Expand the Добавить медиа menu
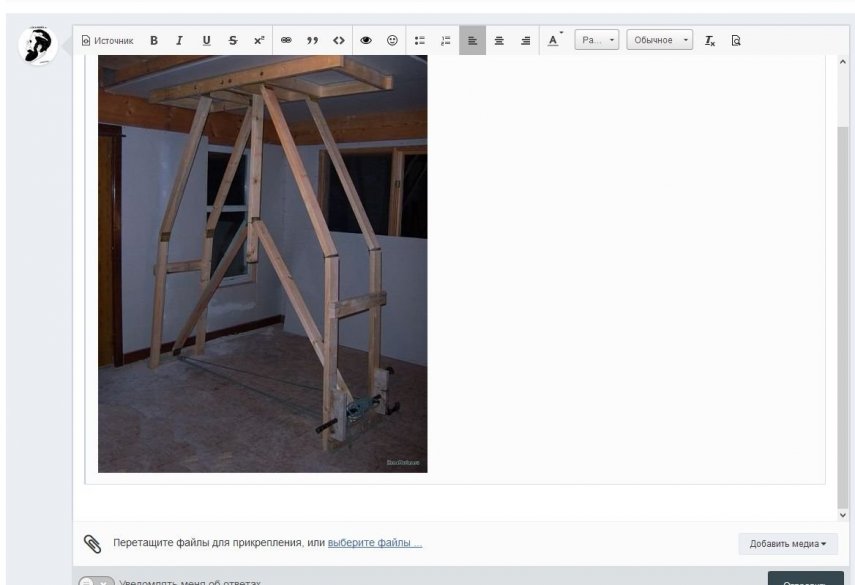The image size is (855, 585). click(788, 544)
